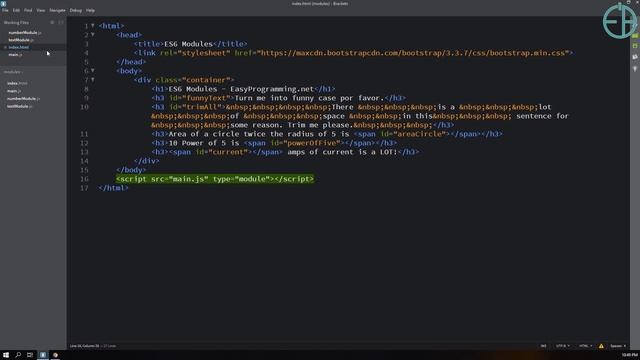
Task: Collapse the html tag fold on line 1
Action: (93, 26)
